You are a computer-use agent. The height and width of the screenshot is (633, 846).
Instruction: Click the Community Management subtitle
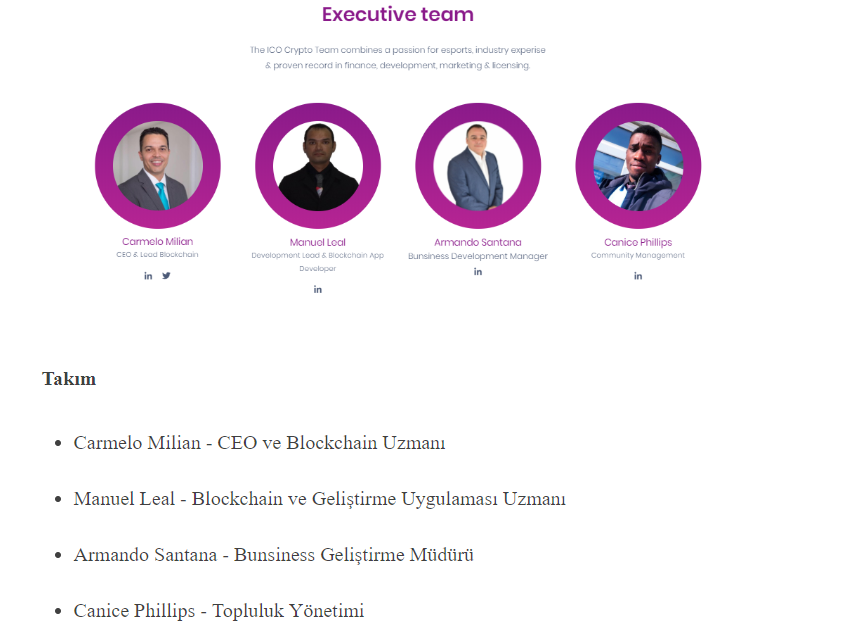pyautogui.click(x=638, y=255)
